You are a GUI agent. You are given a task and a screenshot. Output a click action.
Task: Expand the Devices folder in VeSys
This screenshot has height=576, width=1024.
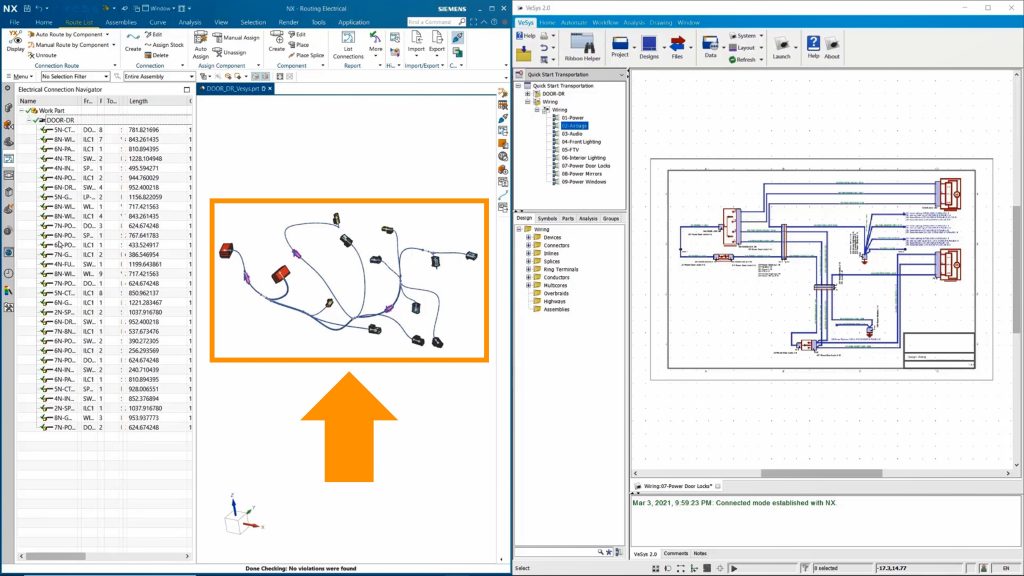coord(528,238)
